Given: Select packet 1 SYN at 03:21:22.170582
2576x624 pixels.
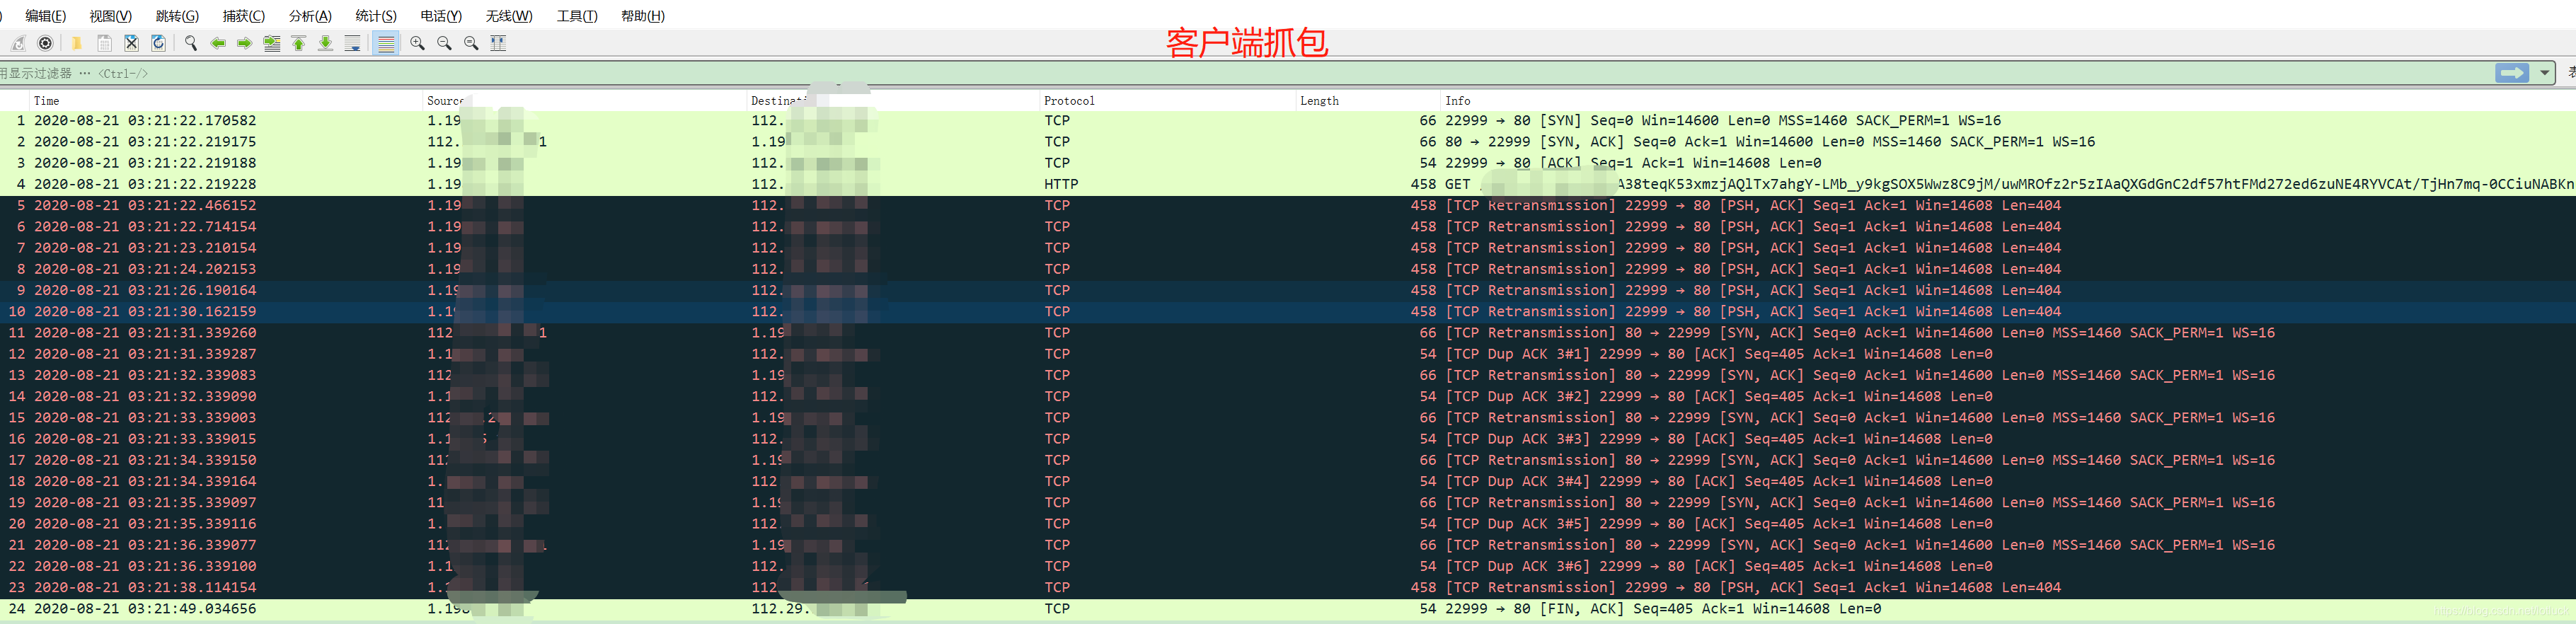Looking at the screenshot, I should click(x=1288, y=120).
